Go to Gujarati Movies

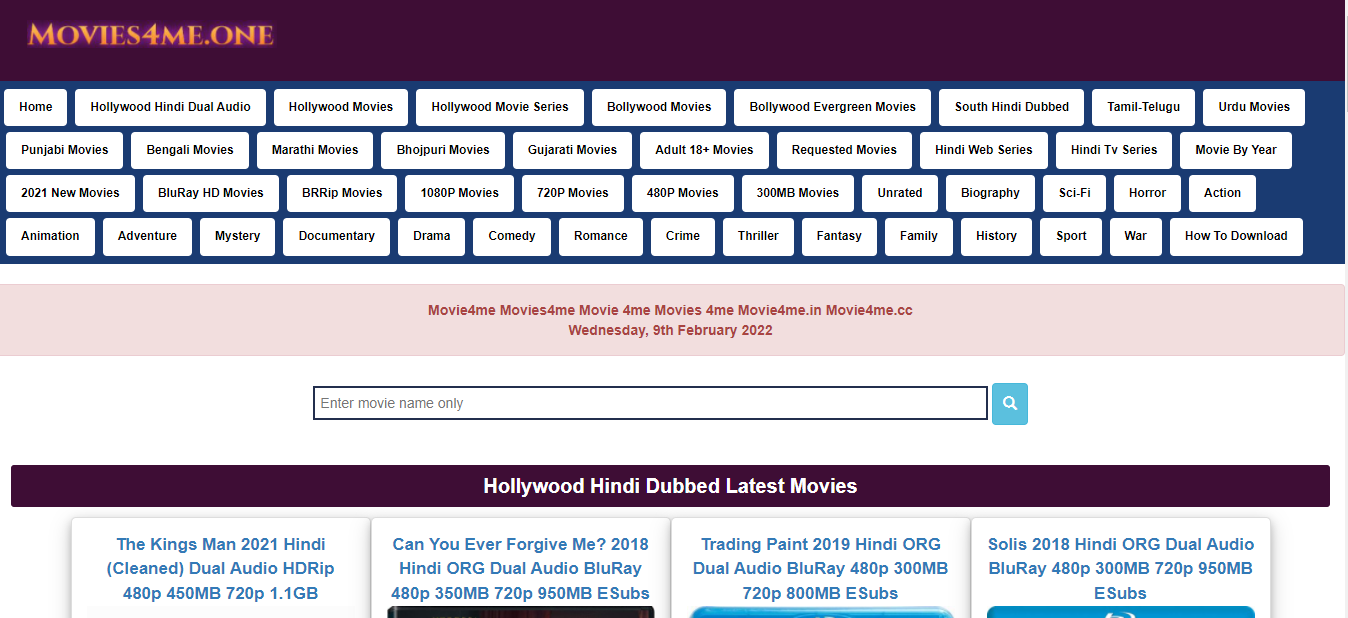click(572, 150)
